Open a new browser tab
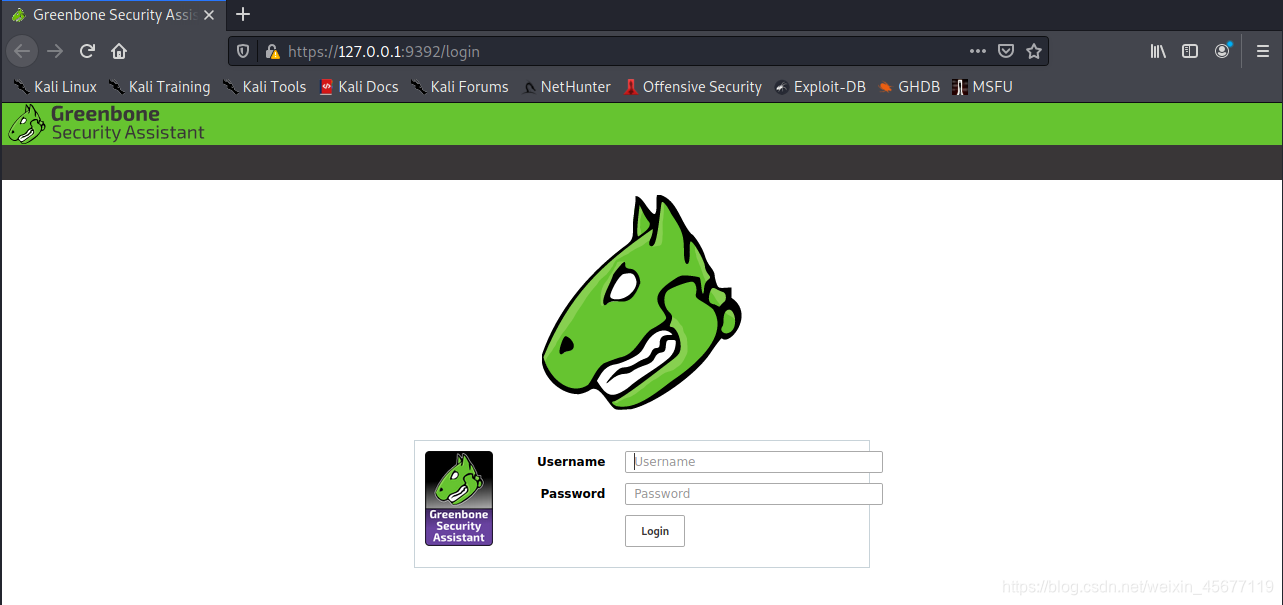The height and width of the screenshot is (605, 1283). (x=243, y=14)
